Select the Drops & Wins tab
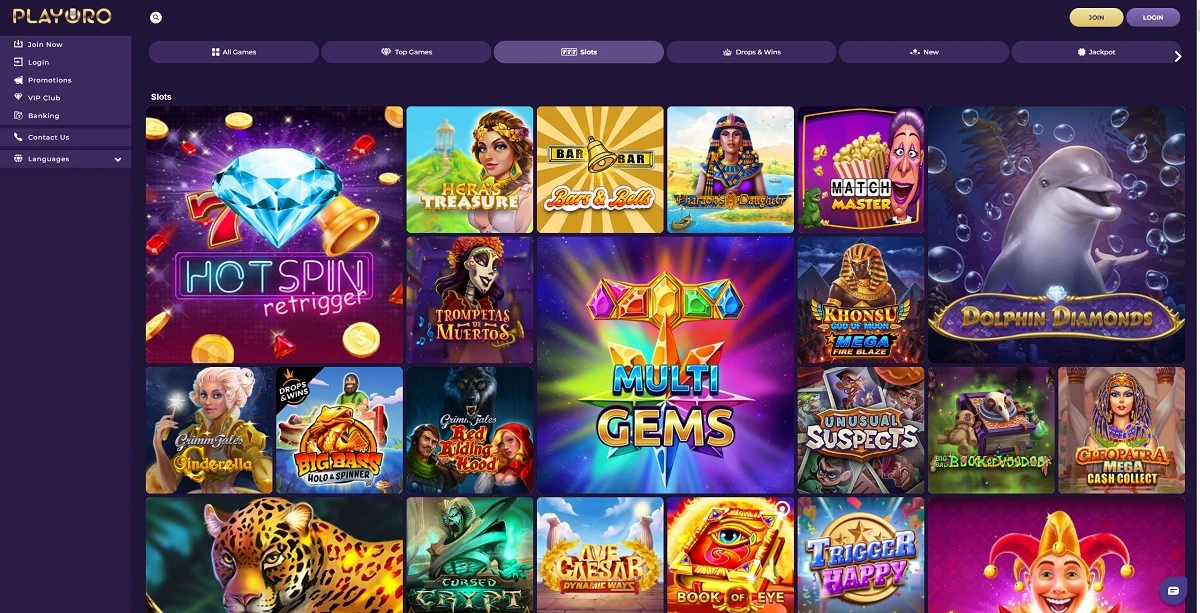This screenshot has height=613, width=1200. pyautogui.click(x=751, y=52)
